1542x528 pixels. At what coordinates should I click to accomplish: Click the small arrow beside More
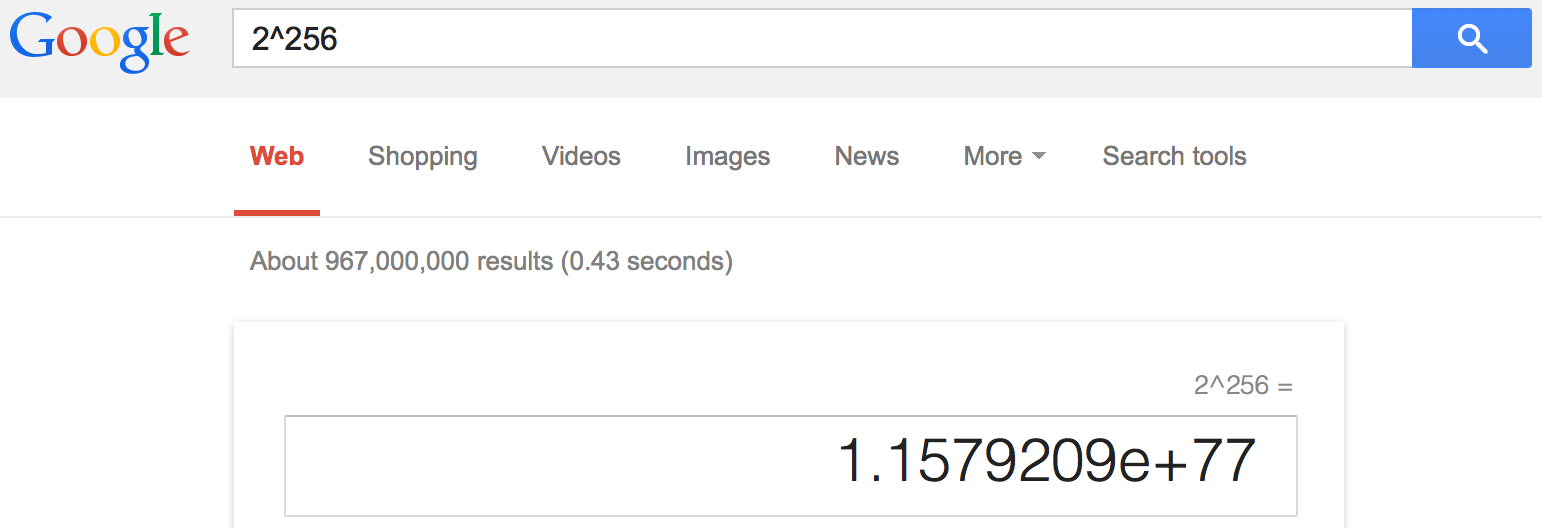pyautogui.click(x=1038, y=156)
